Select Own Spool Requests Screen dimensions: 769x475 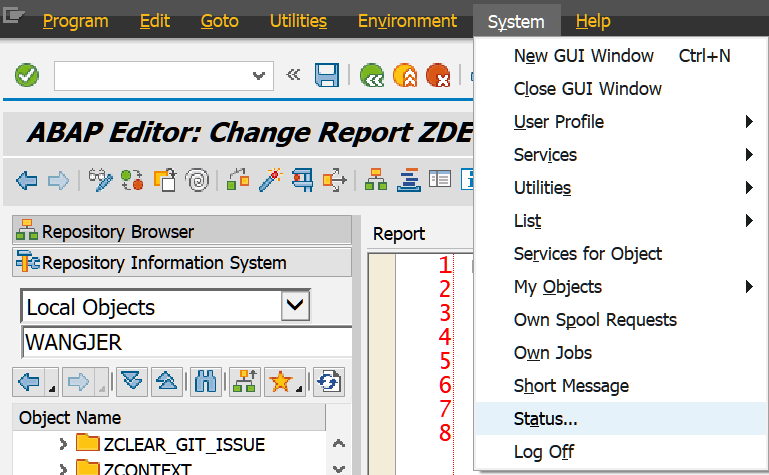coord(621,320)
